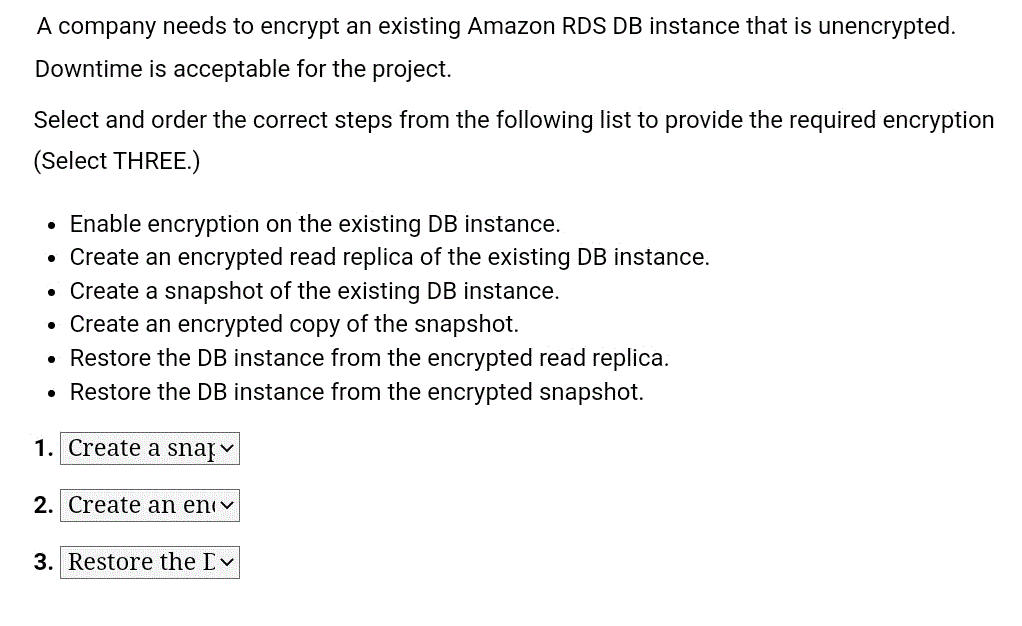Click the 'Enable encryption on the existing DB instance' option
This screenshot has height=626, width=1022.
314,224
